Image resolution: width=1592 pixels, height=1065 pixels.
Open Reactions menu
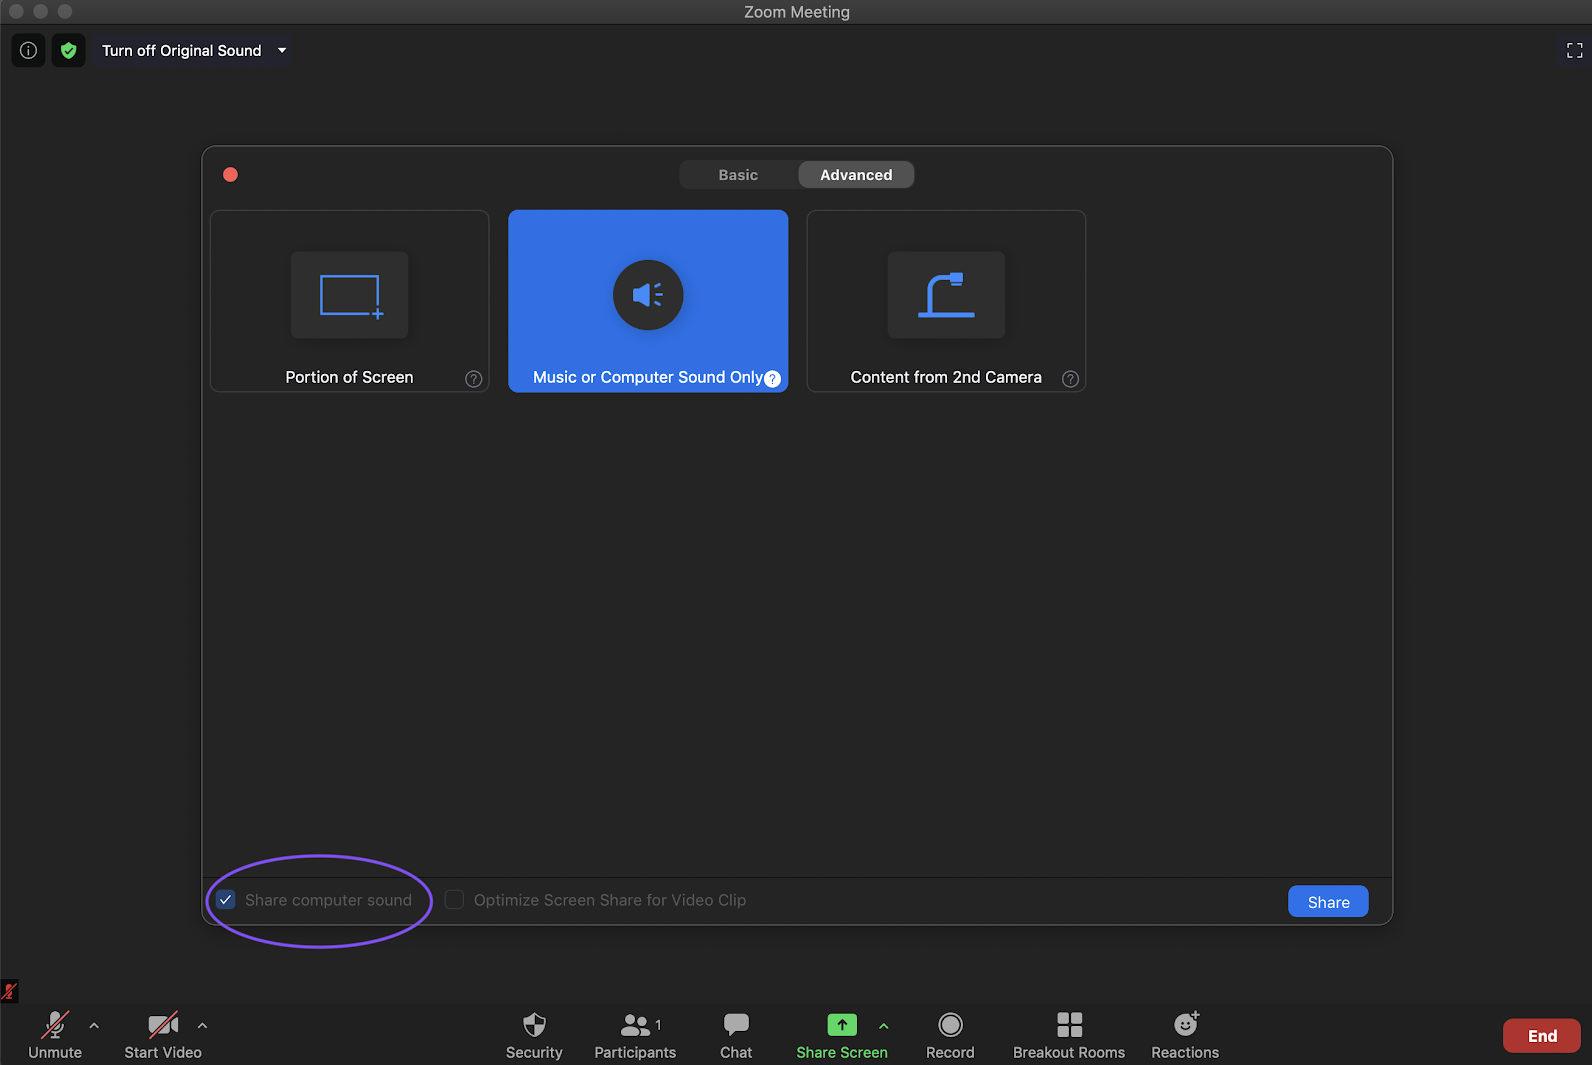click(x=1185, y=1035)
